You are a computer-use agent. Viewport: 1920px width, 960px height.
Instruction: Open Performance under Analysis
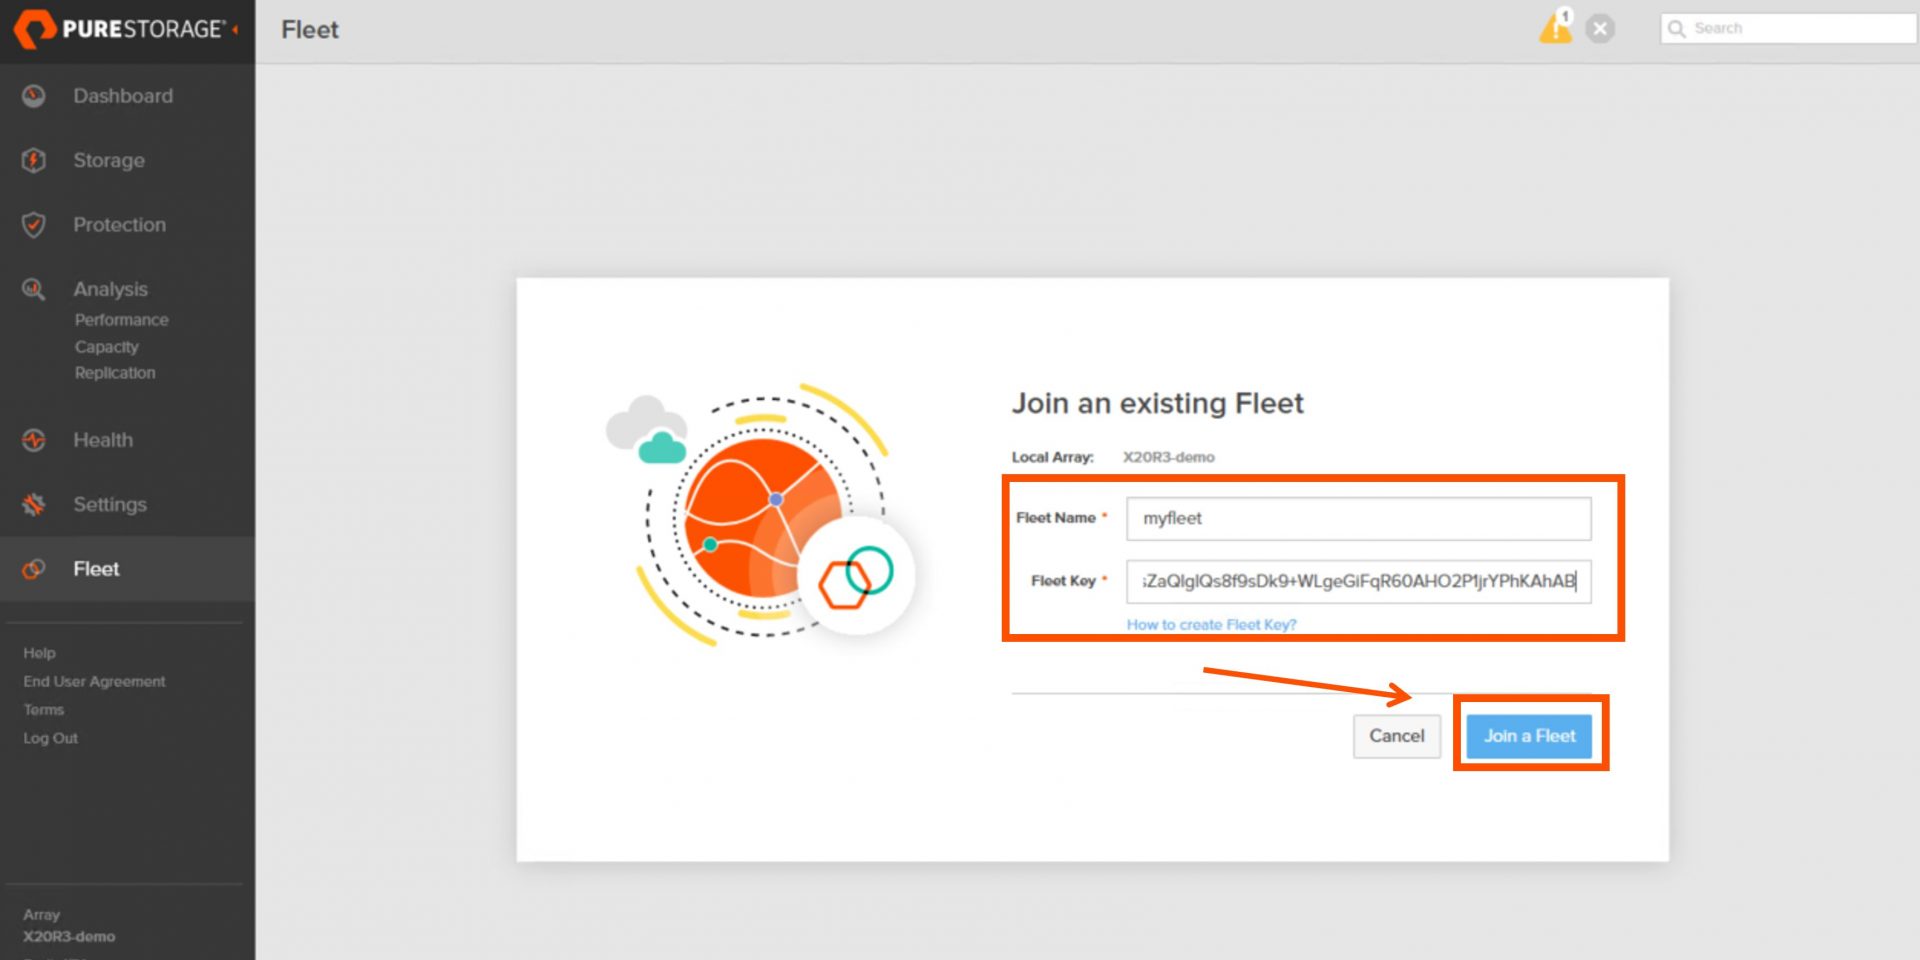click(122, 320)
